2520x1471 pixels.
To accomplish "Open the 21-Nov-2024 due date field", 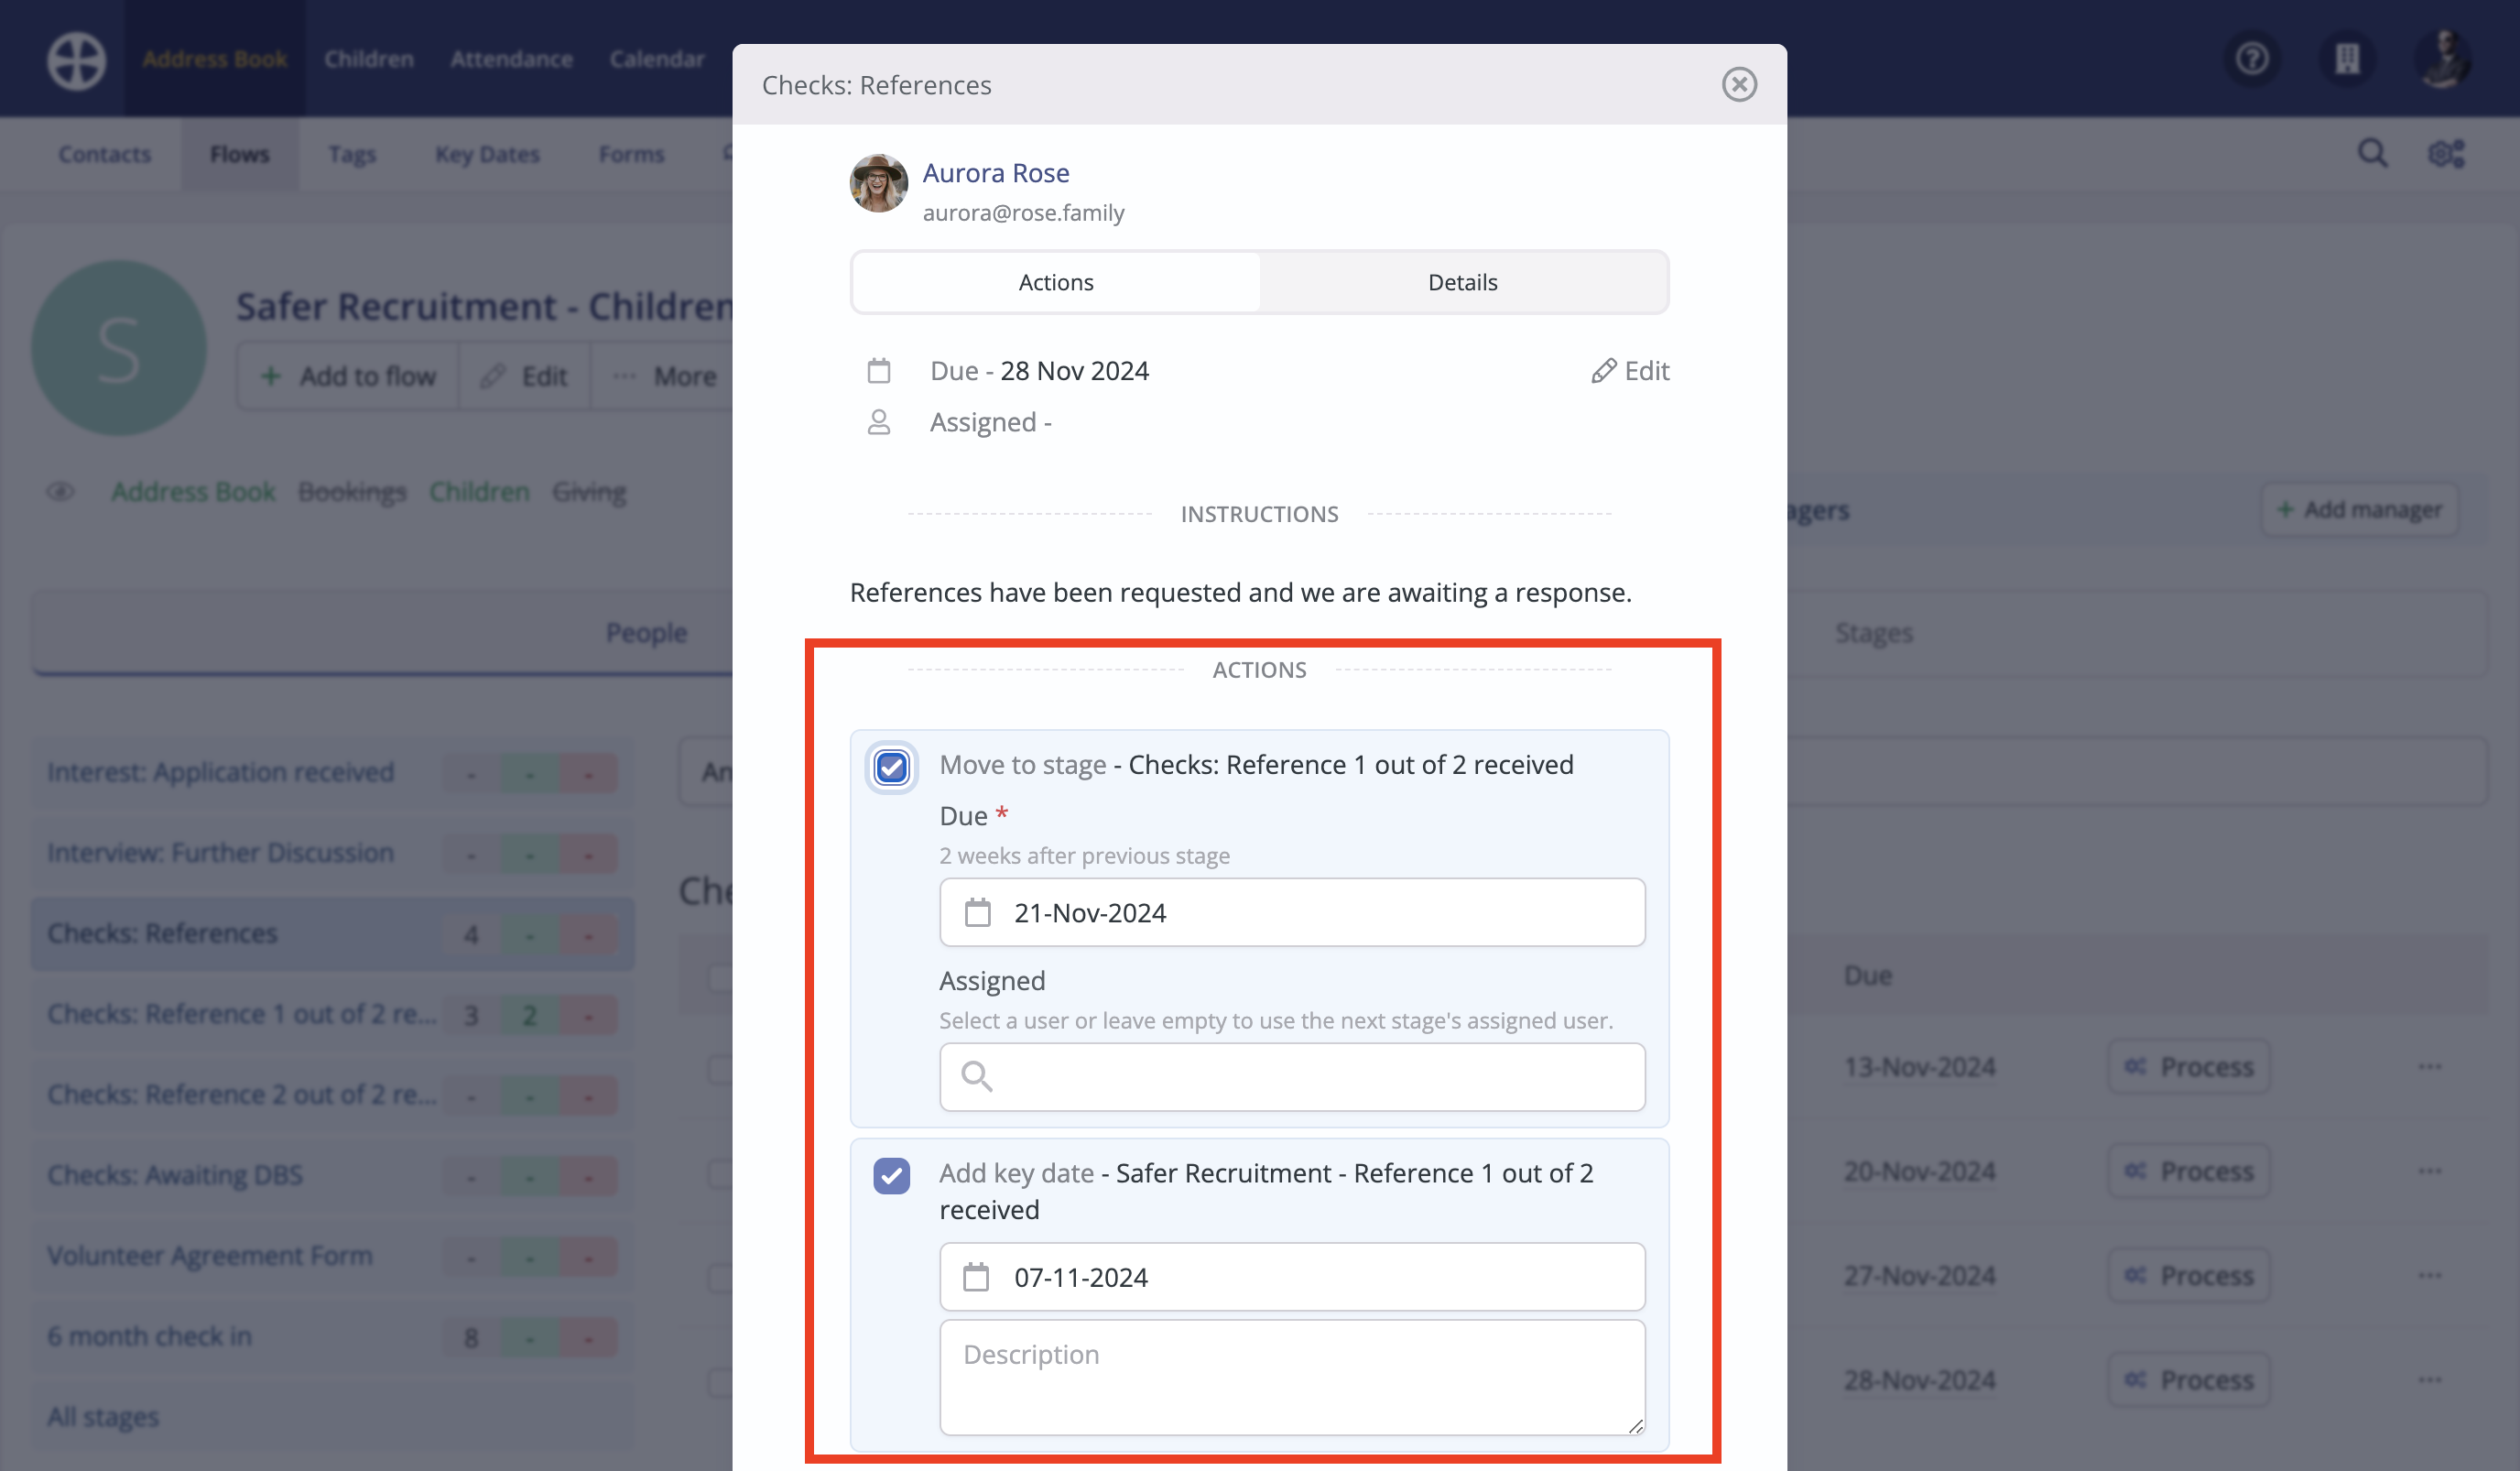I will pyautogui.click(x=1292, y=913).
